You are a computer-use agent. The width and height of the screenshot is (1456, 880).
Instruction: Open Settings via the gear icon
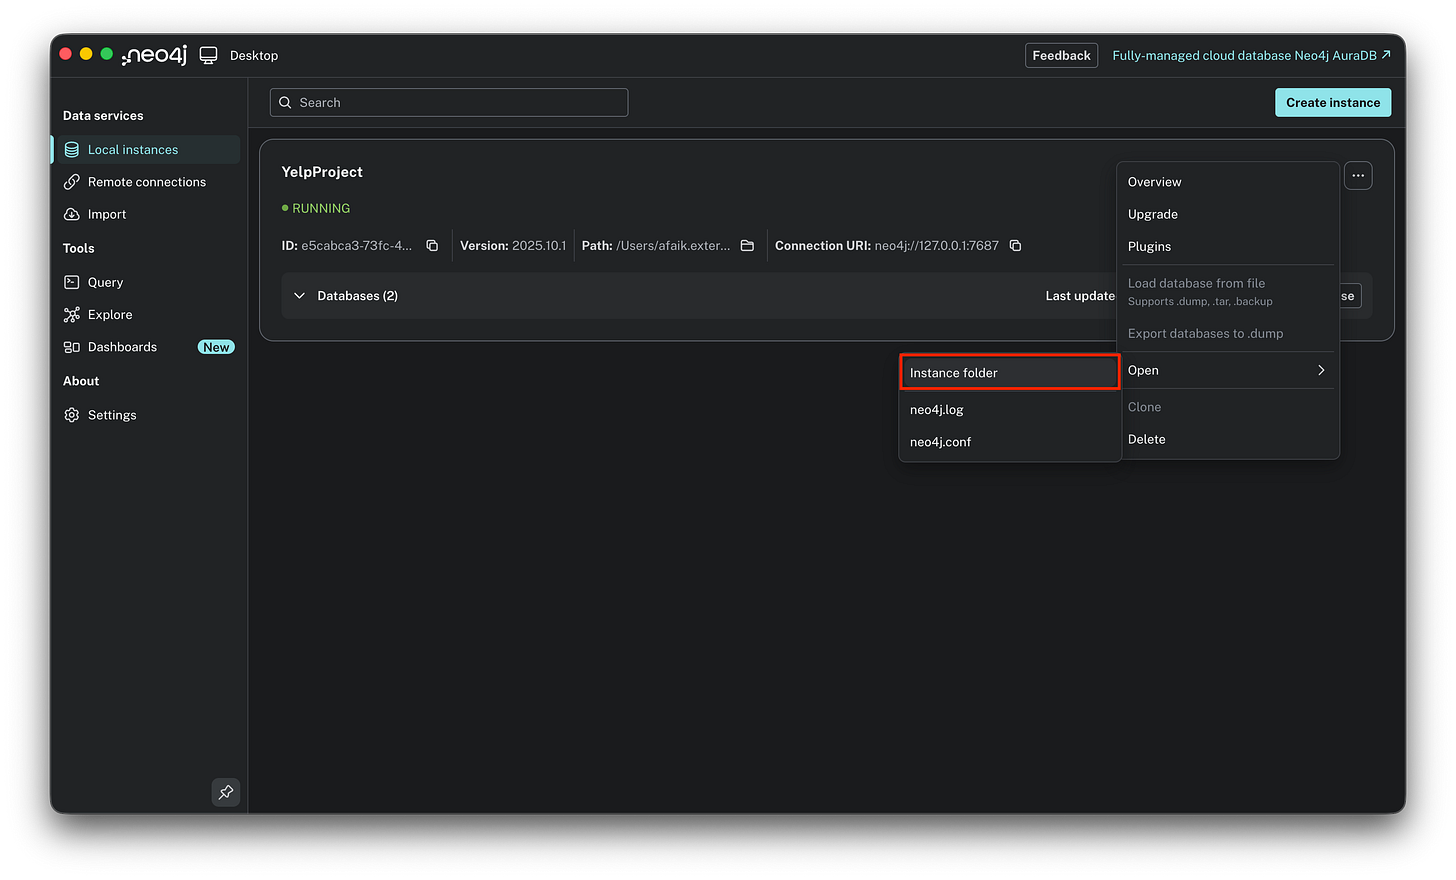(x=71, y=414)
